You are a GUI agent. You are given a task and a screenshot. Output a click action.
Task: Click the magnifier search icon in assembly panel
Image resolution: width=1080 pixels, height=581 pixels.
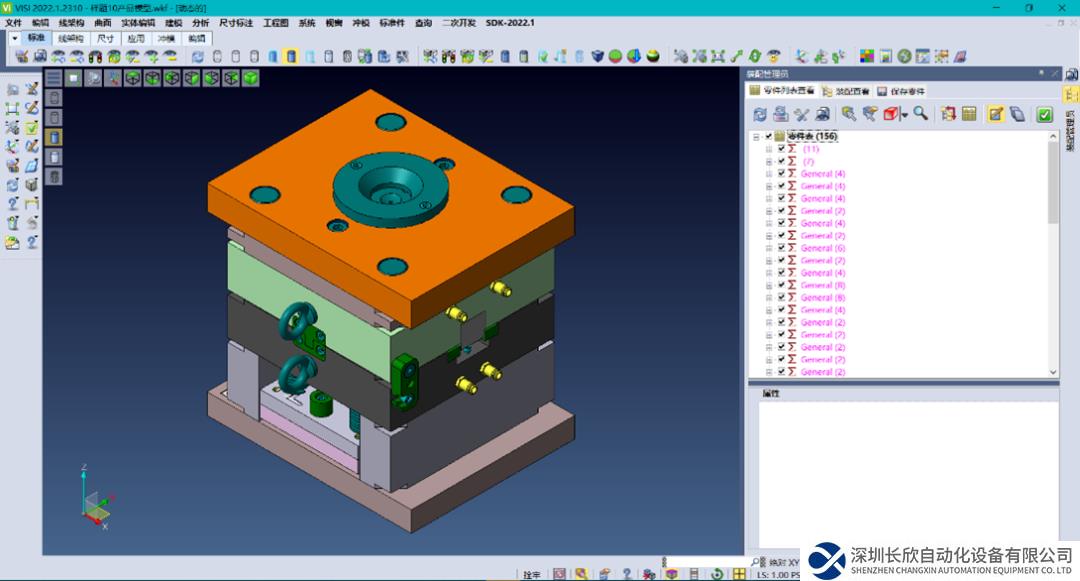pos(920,114)
